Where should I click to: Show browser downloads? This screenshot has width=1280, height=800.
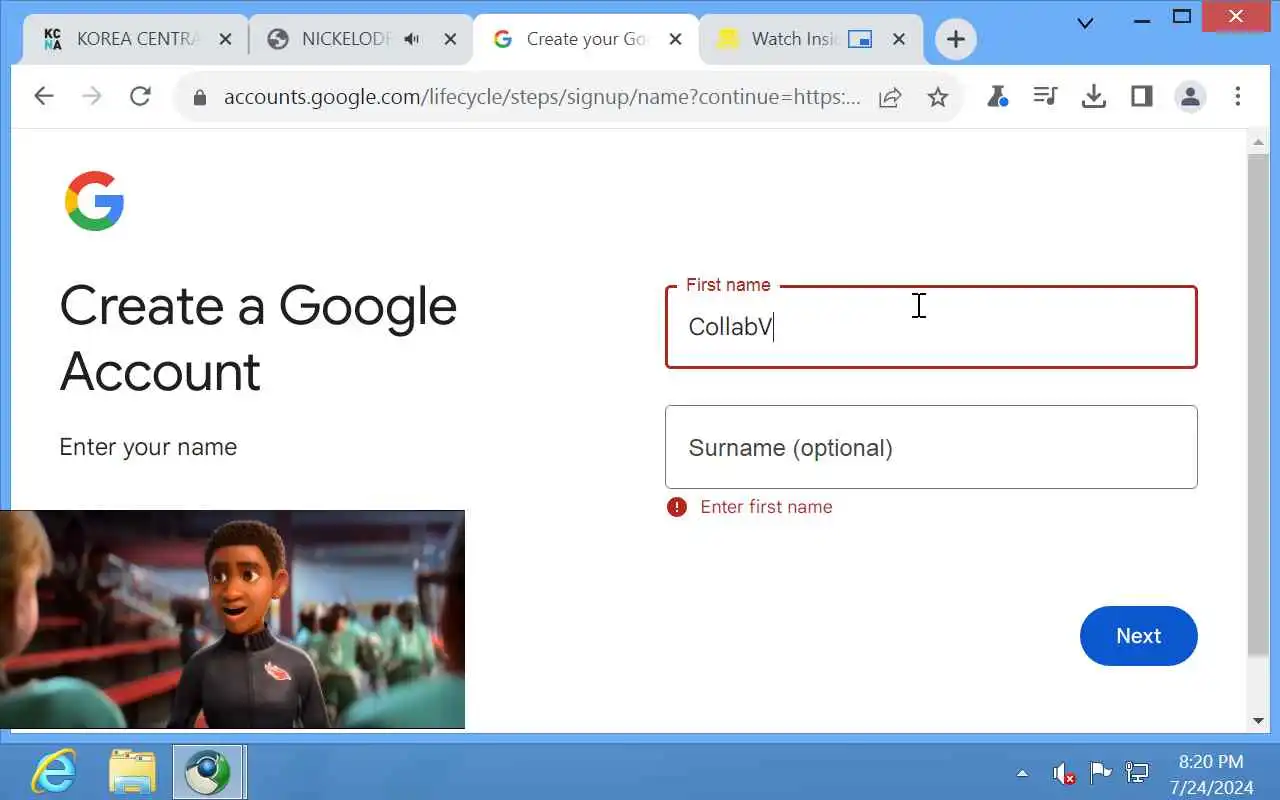click(1094, 96)
